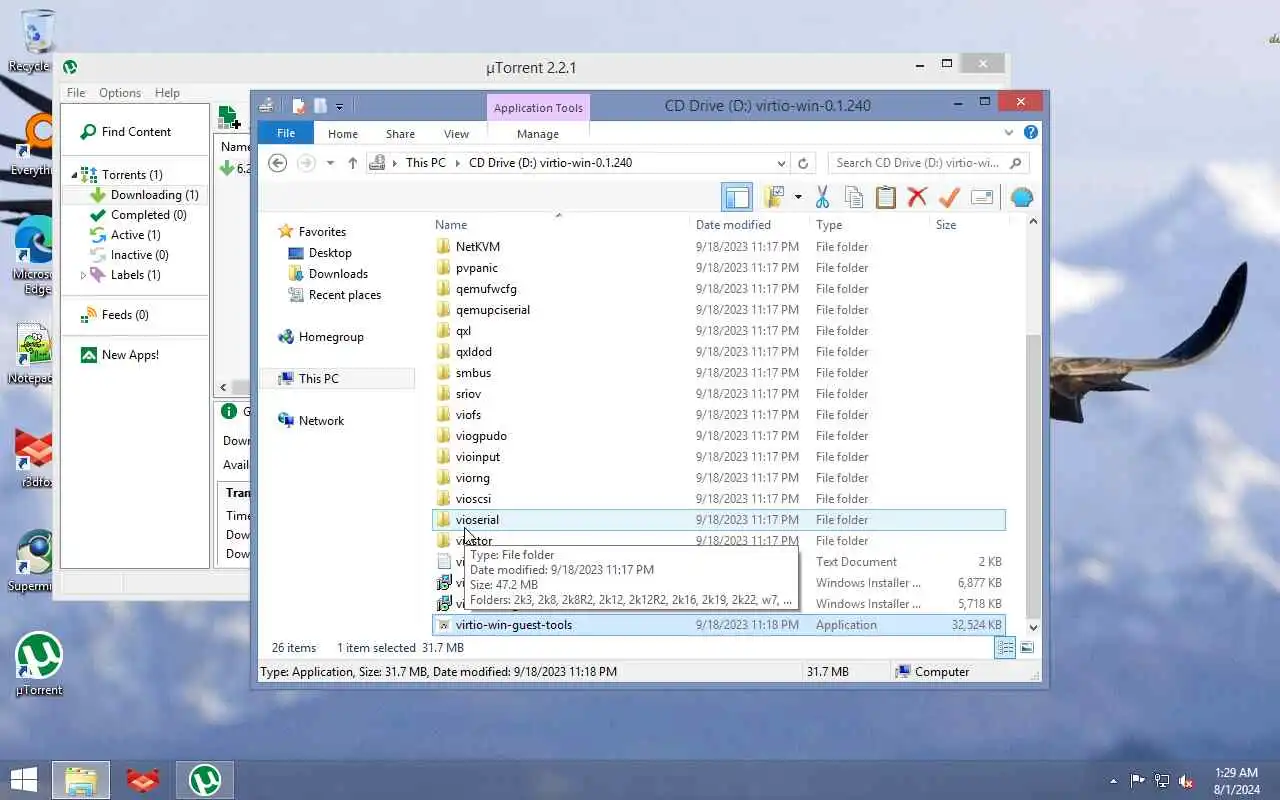Click the red cube taskbar icon
The image size is (1280, 800).
click(x=143, y=780)
